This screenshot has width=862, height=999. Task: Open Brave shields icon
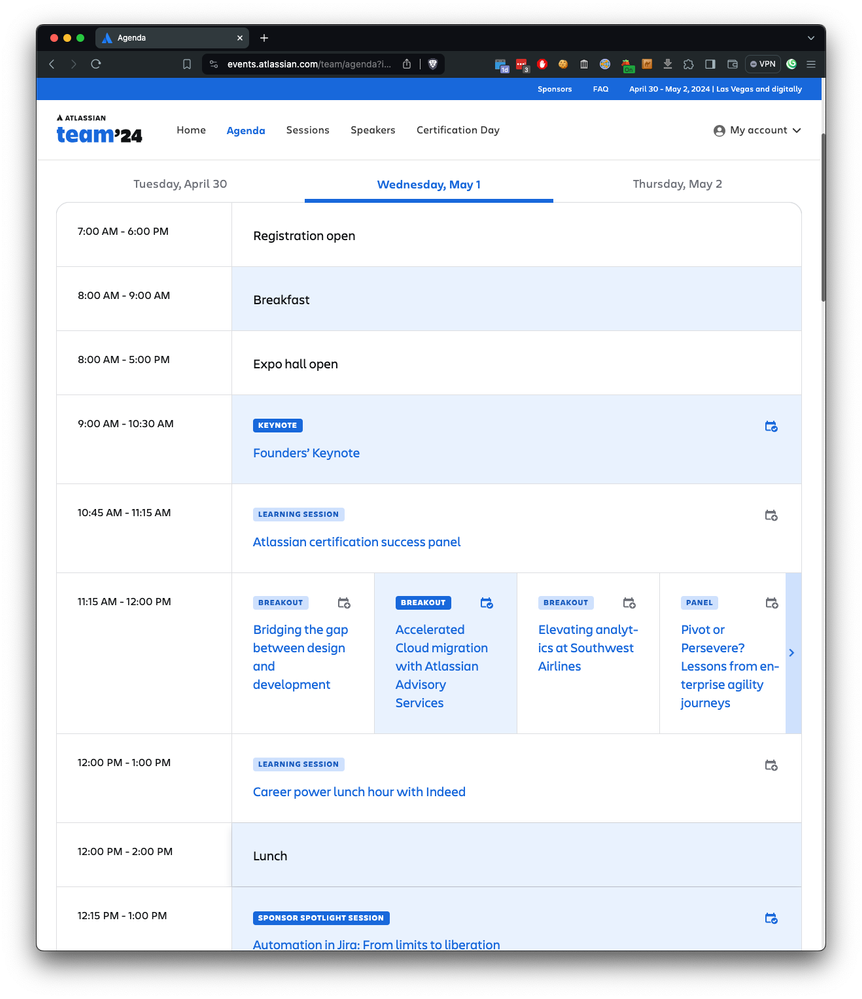(x=433, y=64)
